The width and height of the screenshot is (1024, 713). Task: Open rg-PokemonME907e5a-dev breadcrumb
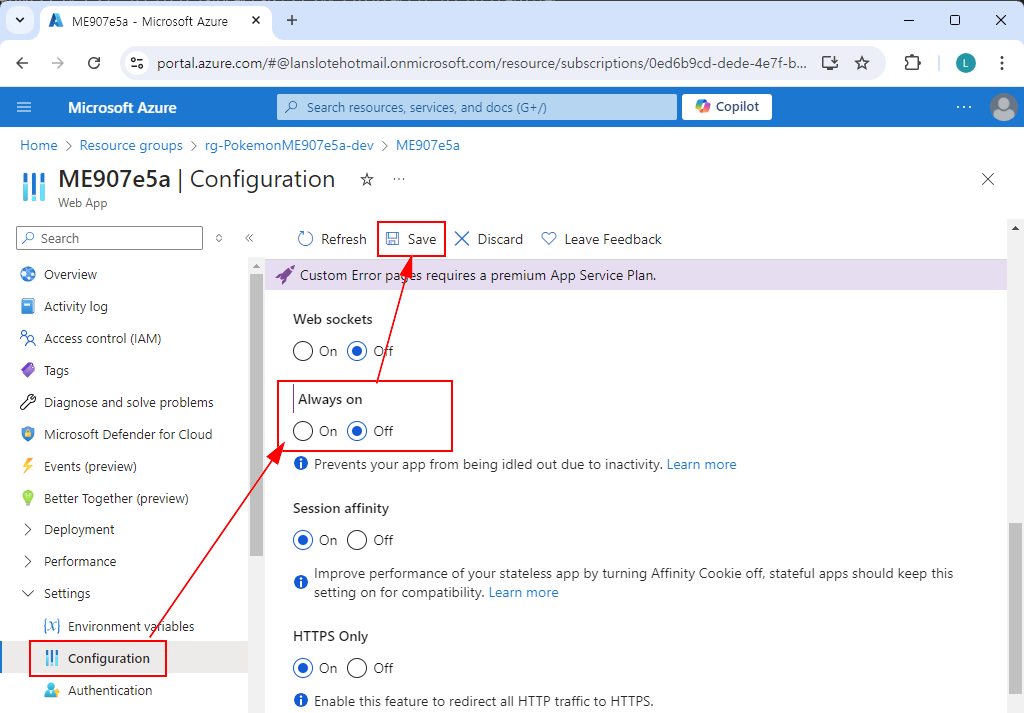click(x=289, y=145)
